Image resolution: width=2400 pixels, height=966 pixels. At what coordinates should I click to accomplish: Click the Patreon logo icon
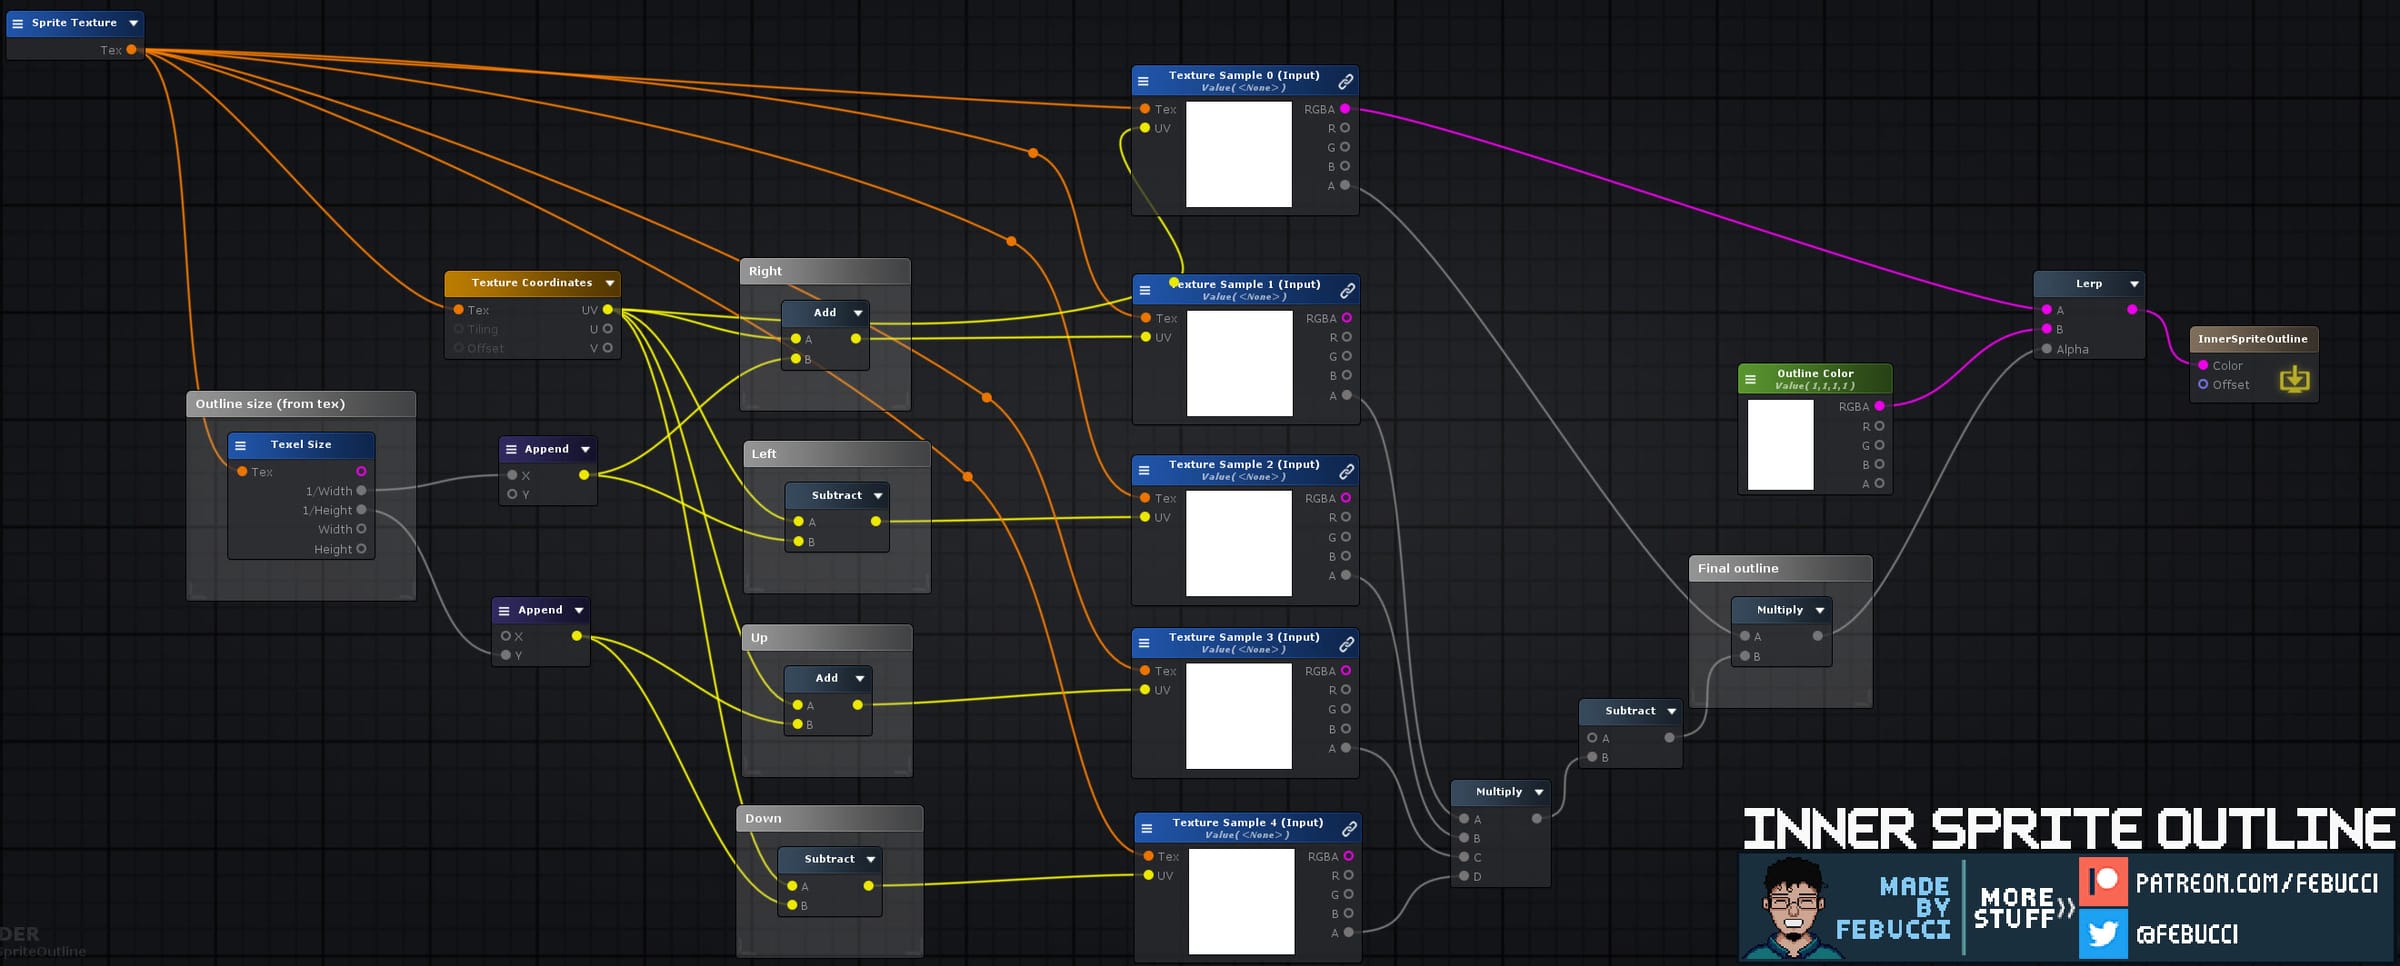2103,881
